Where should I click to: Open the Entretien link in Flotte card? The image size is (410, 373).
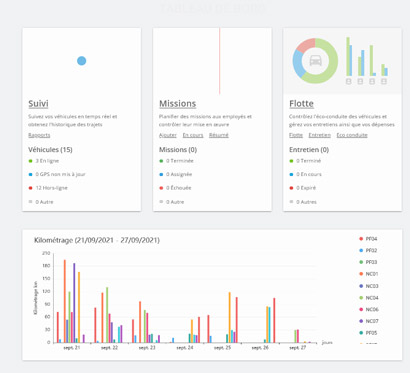pos(320,135)
